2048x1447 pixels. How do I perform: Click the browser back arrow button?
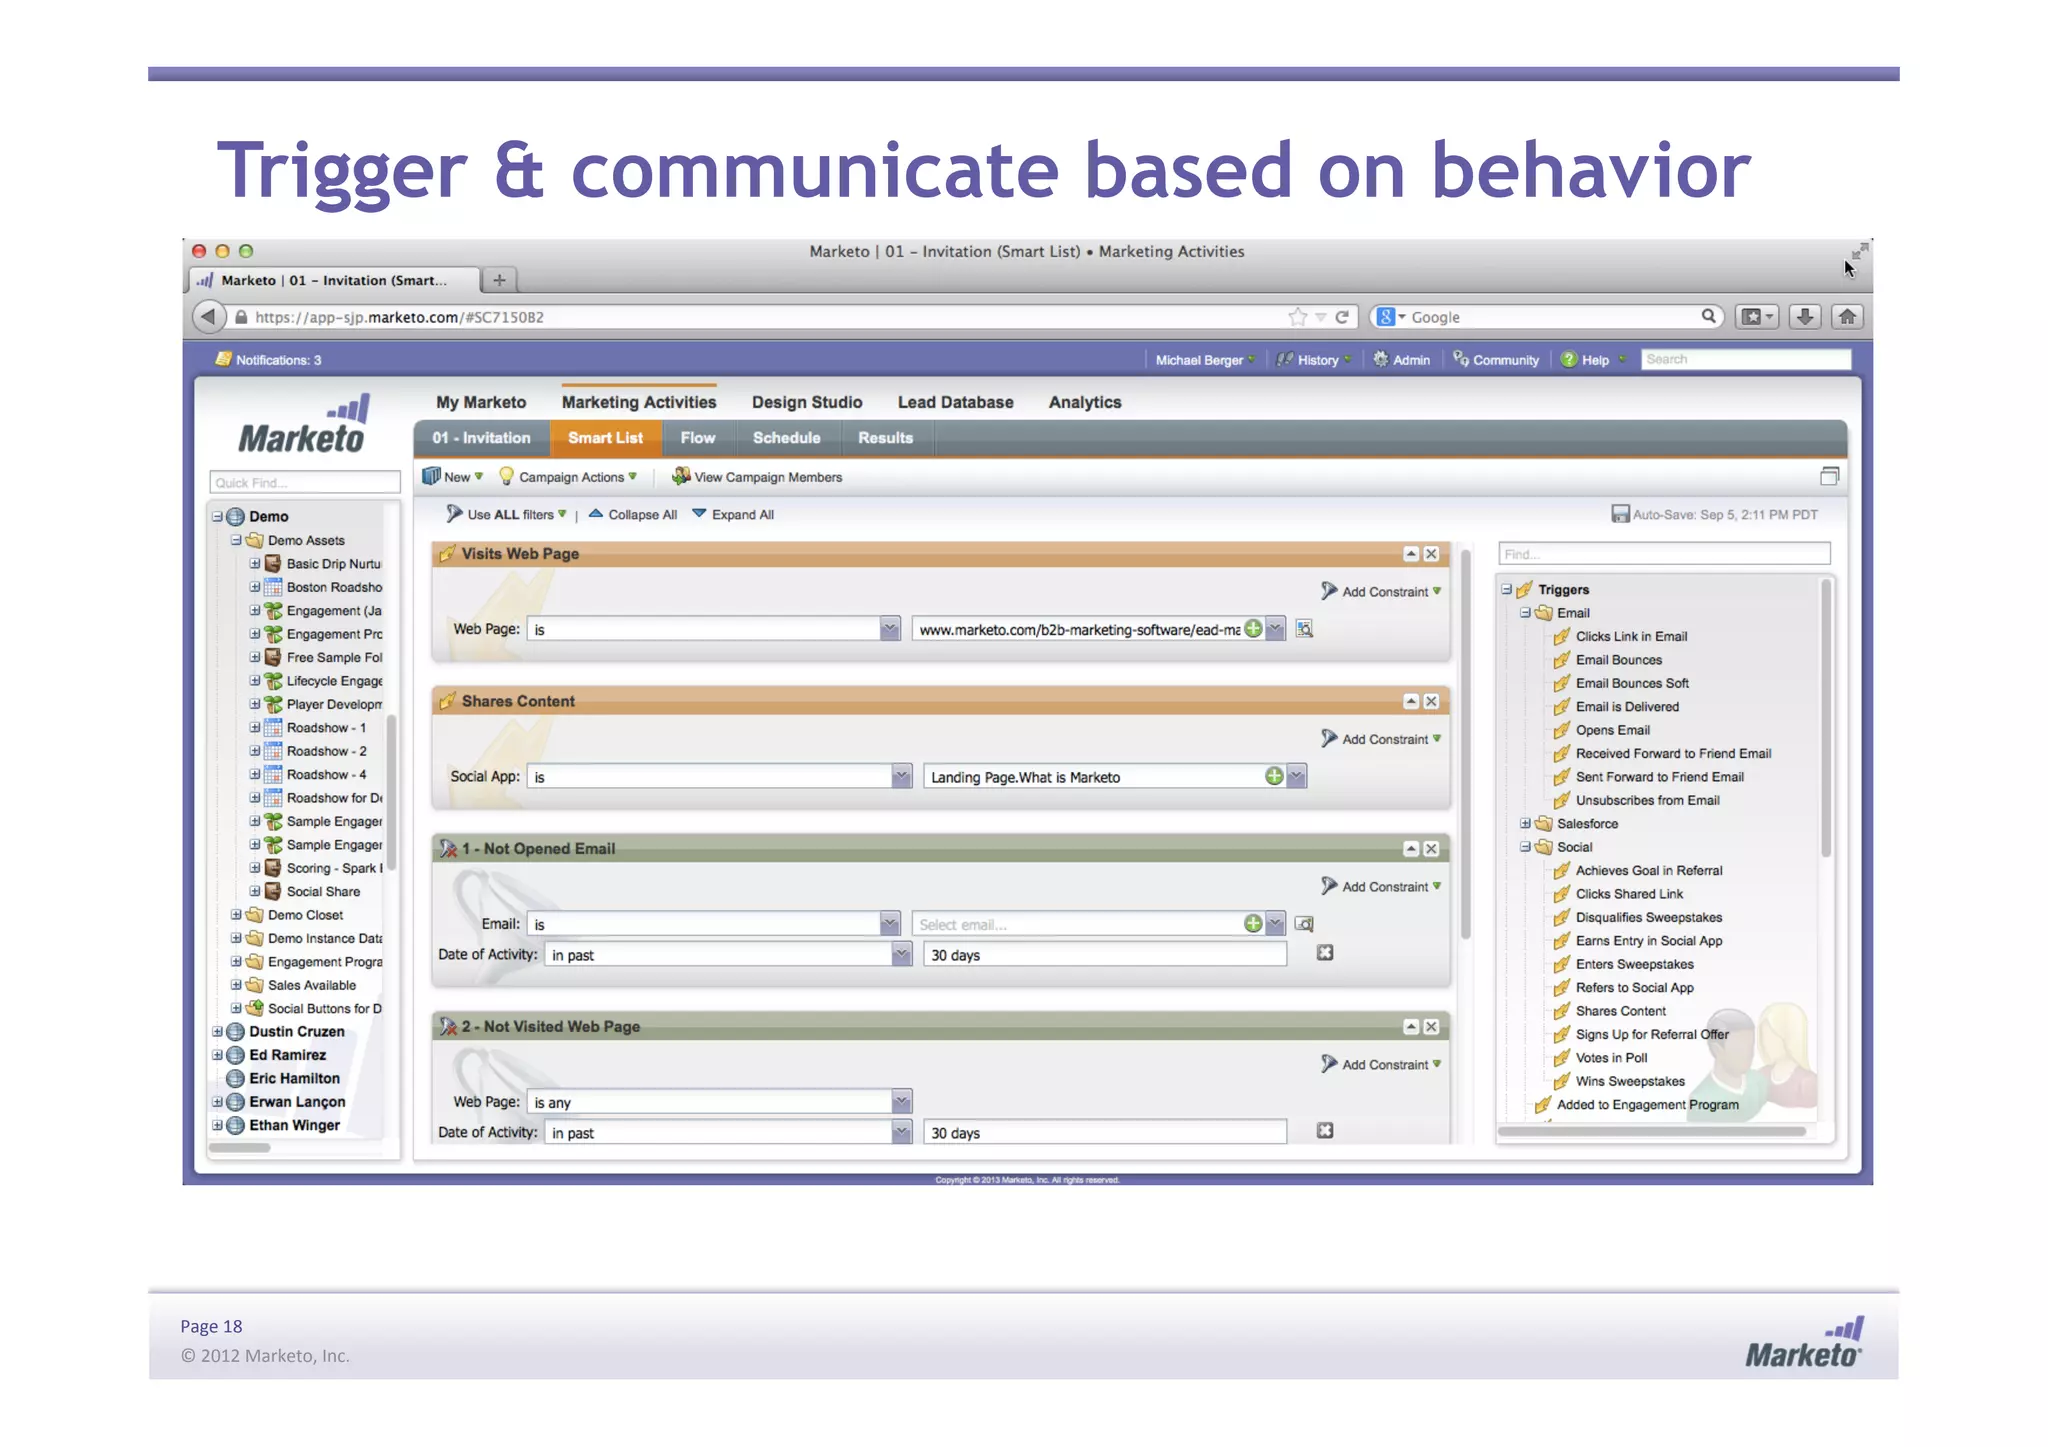pyautogui.click(x=207, y=317)
